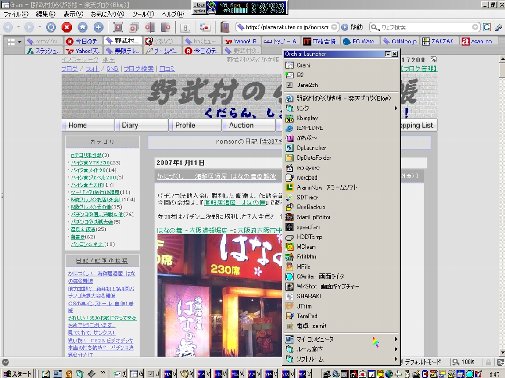Open the 表示 menu
The image size is (505, 378).
pyautogui.click(x=73, y=14)
